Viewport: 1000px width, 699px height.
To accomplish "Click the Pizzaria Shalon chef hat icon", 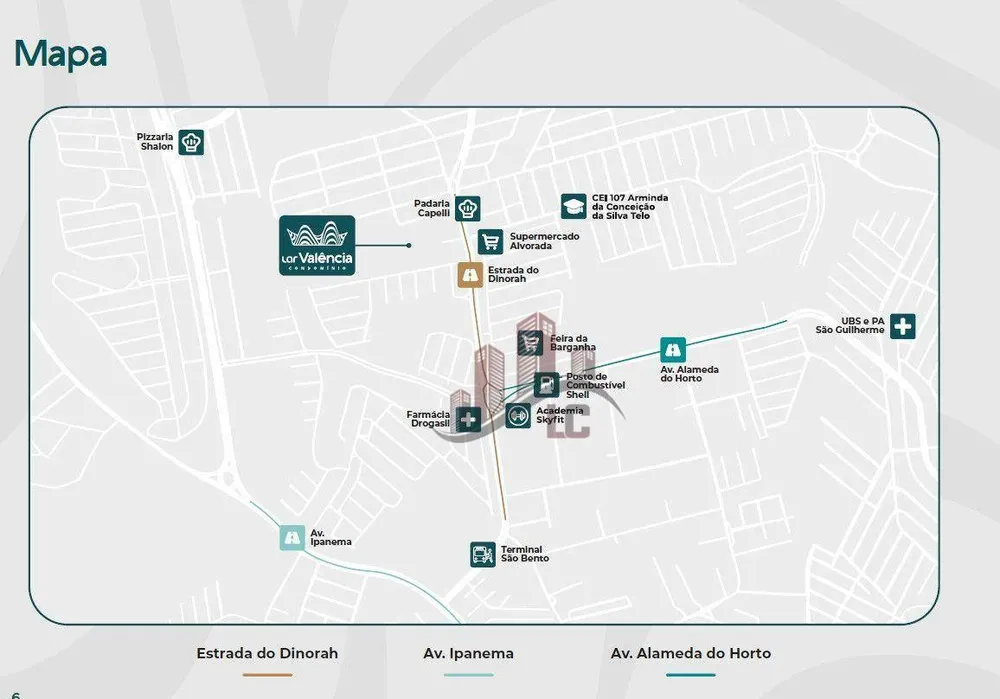I will click(x=191, y=142).
